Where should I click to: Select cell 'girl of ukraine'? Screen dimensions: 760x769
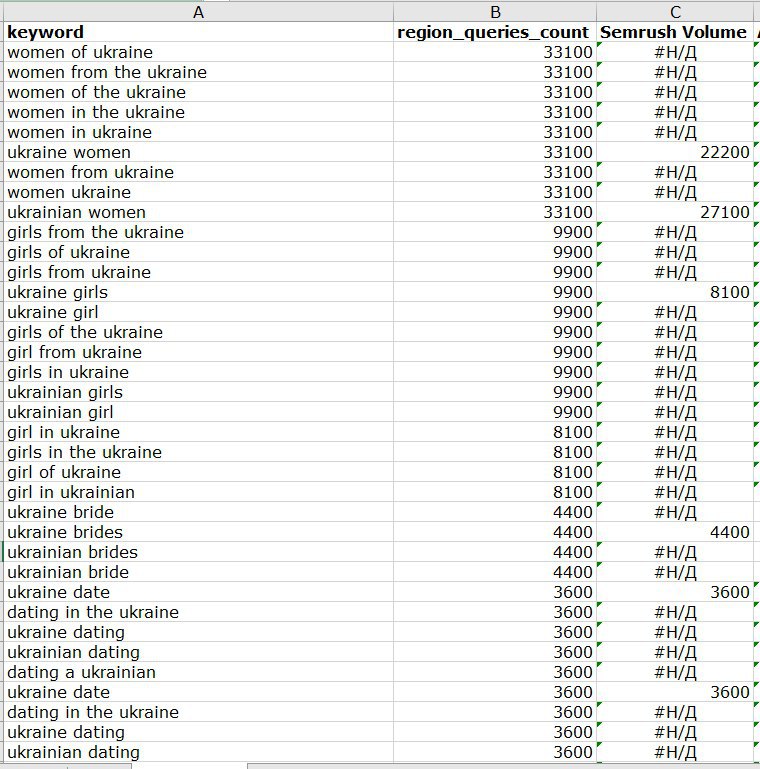coord(198,472)
